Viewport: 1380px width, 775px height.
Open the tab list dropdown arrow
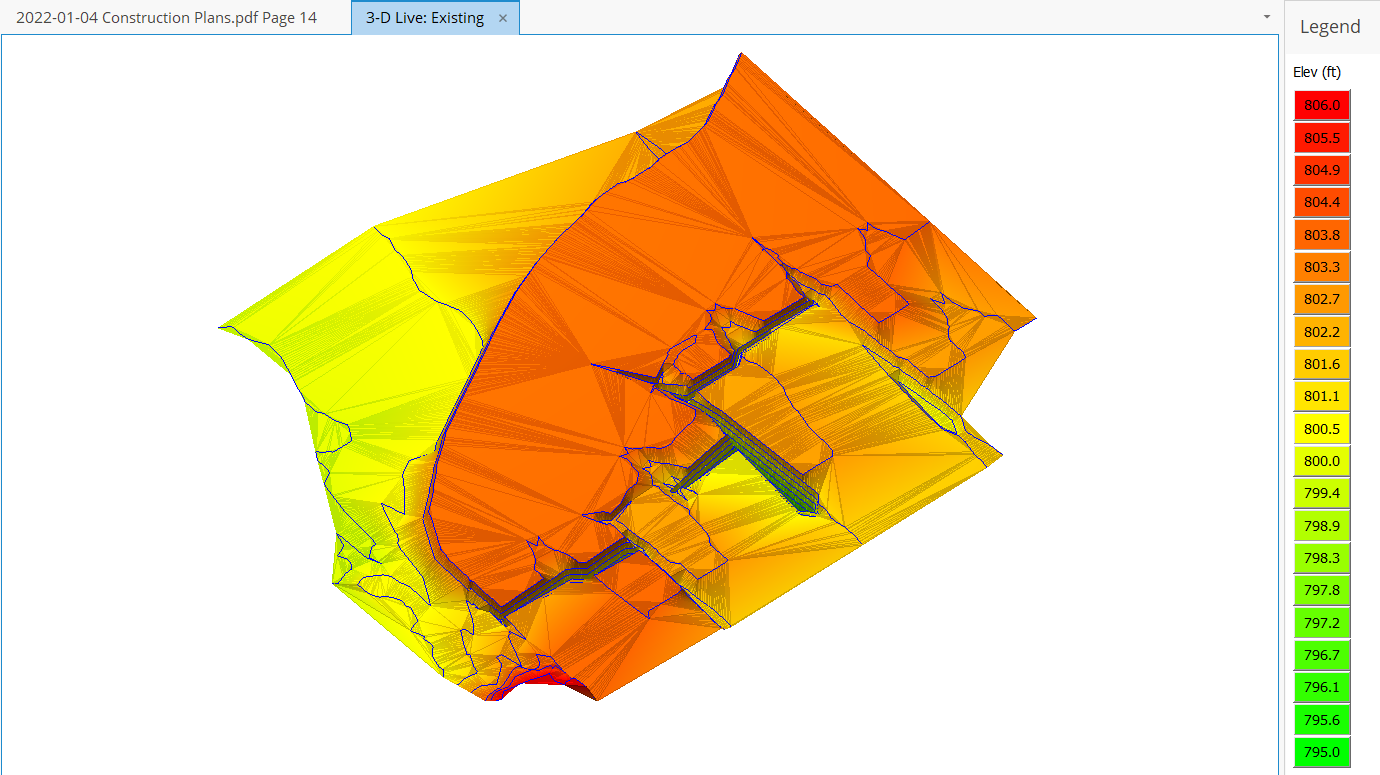tap(1266, 17)
